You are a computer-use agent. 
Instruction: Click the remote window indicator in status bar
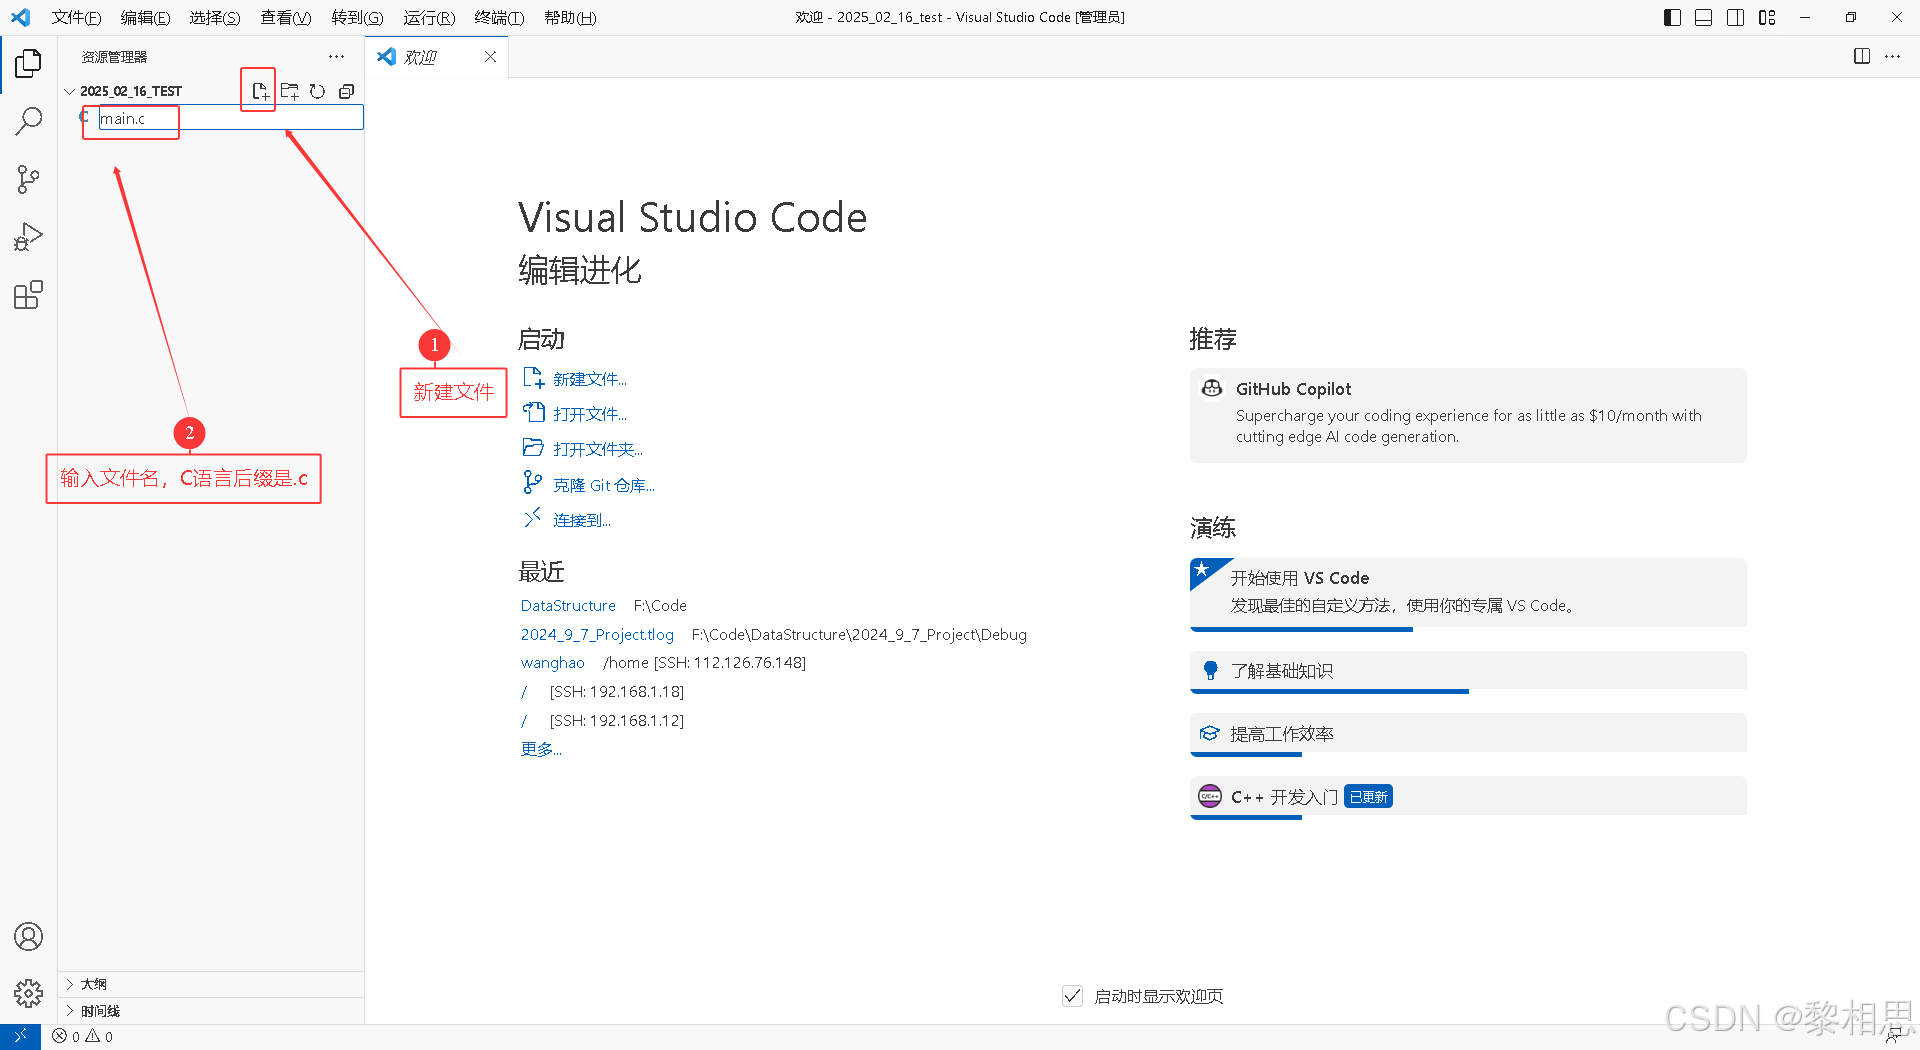click(x=20, y=1036)
